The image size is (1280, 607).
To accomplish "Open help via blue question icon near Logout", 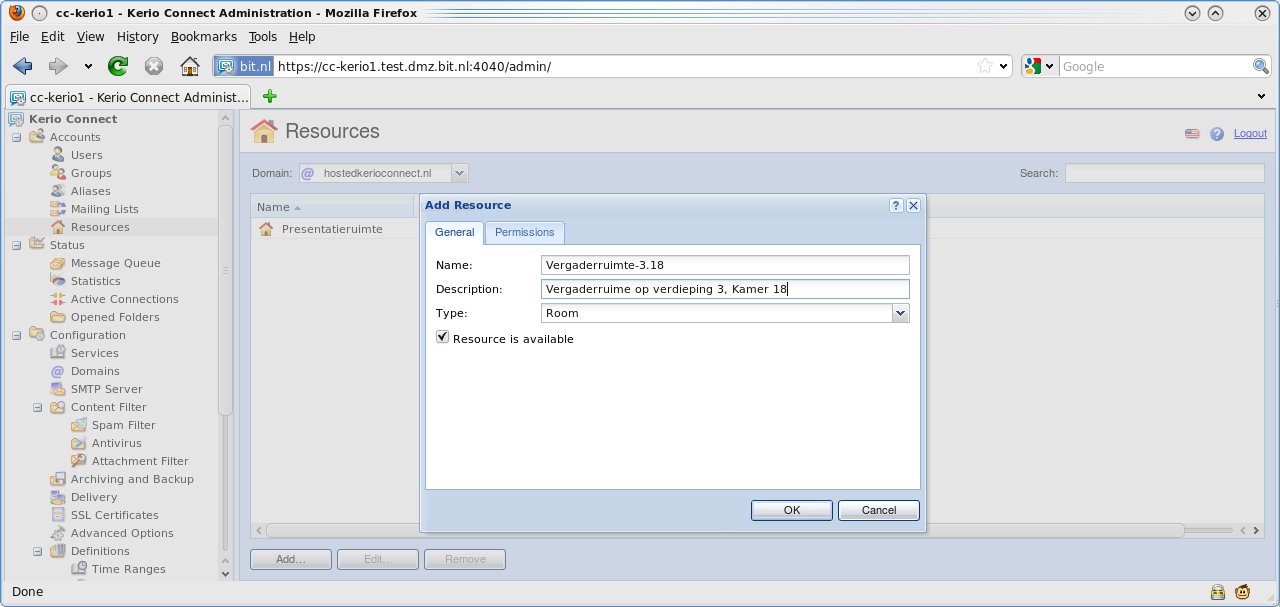I will click(1217, 134).
